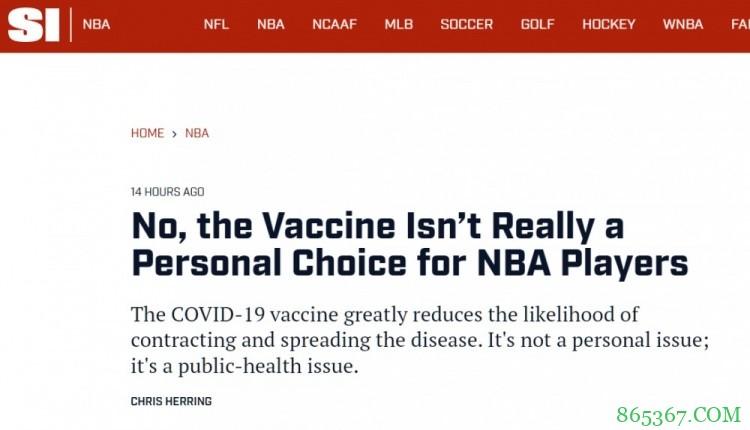This screenshot has height=430, width=750.
Task: Open the NBA breadcrumb link
Action: 197,133
